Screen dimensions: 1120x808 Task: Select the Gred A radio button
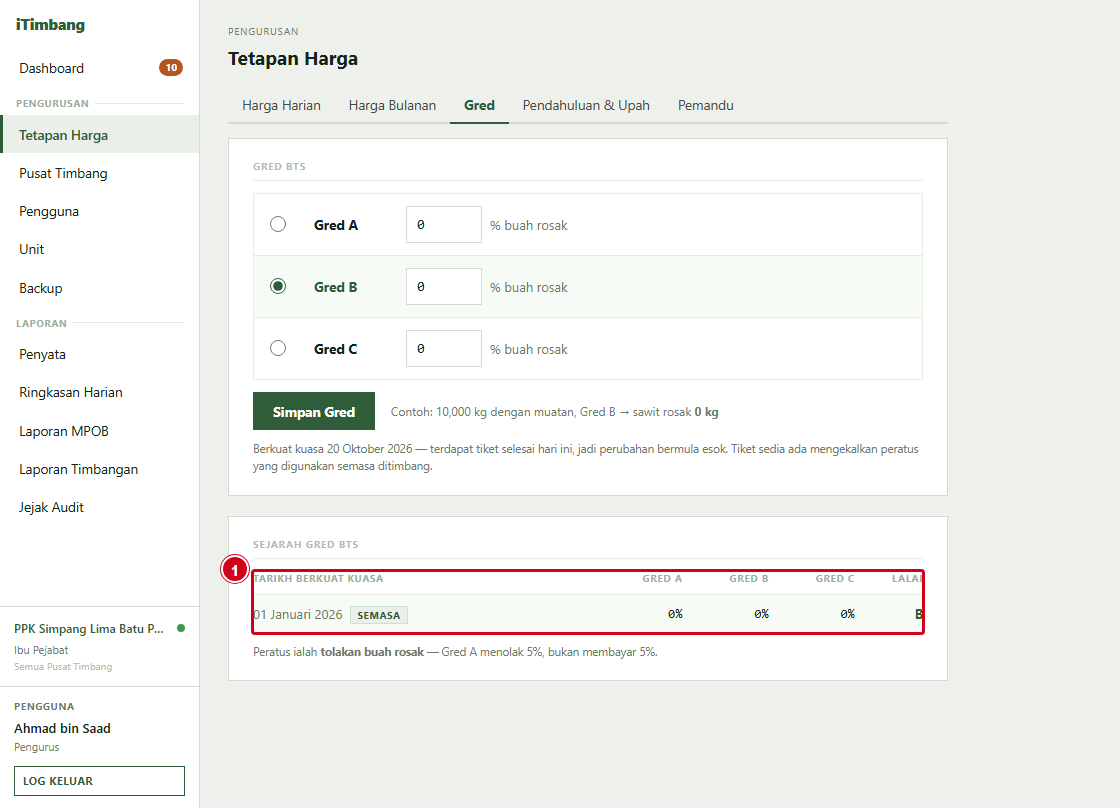[278, 224]
